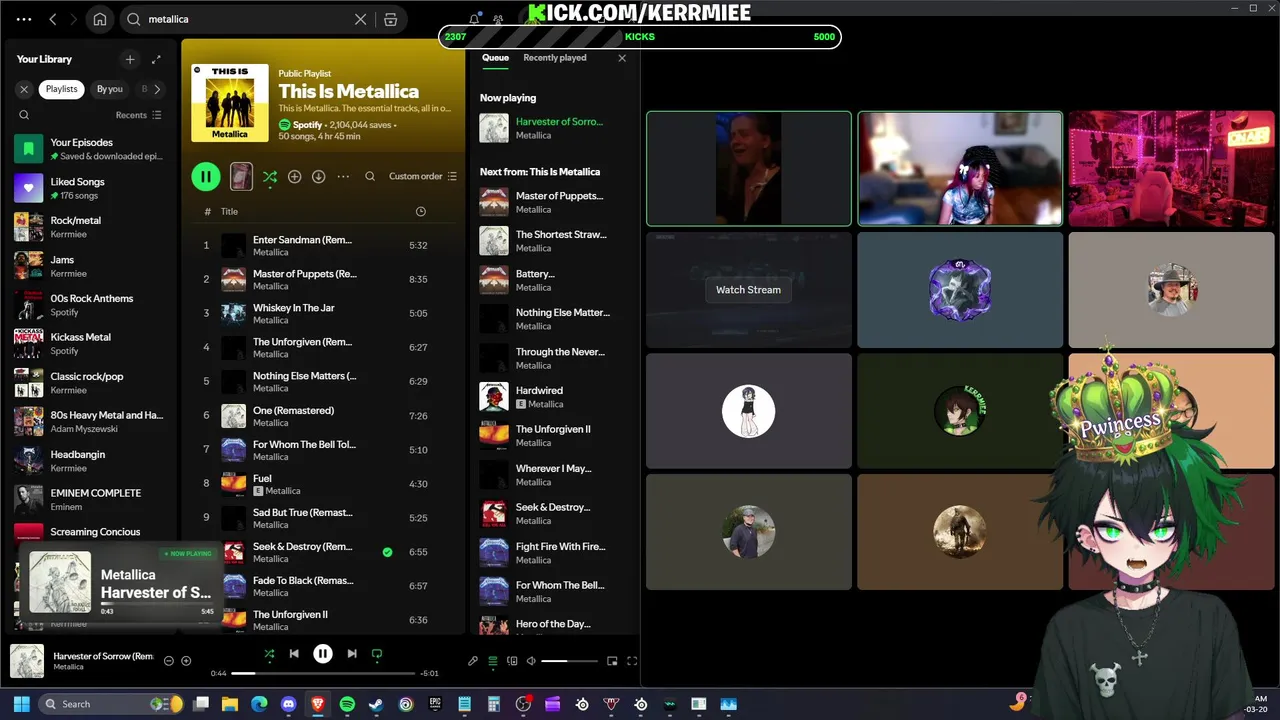This screenshot has height=720, width=1280.
Task: Go forward with the right arrow in Spotify
Action: (75, 19)
